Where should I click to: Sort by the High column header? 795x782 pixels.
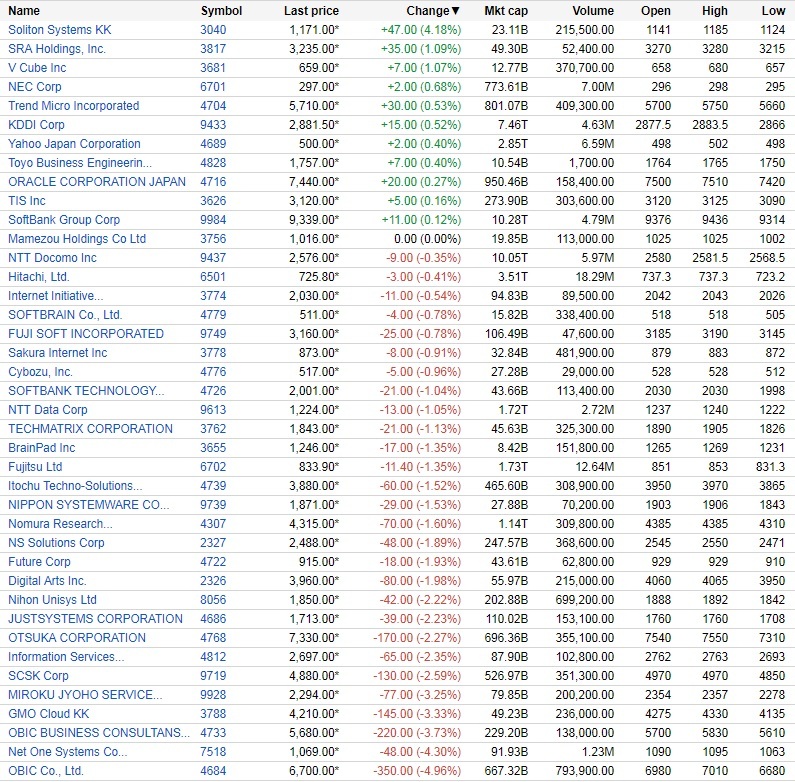click(x=715, y=11)
